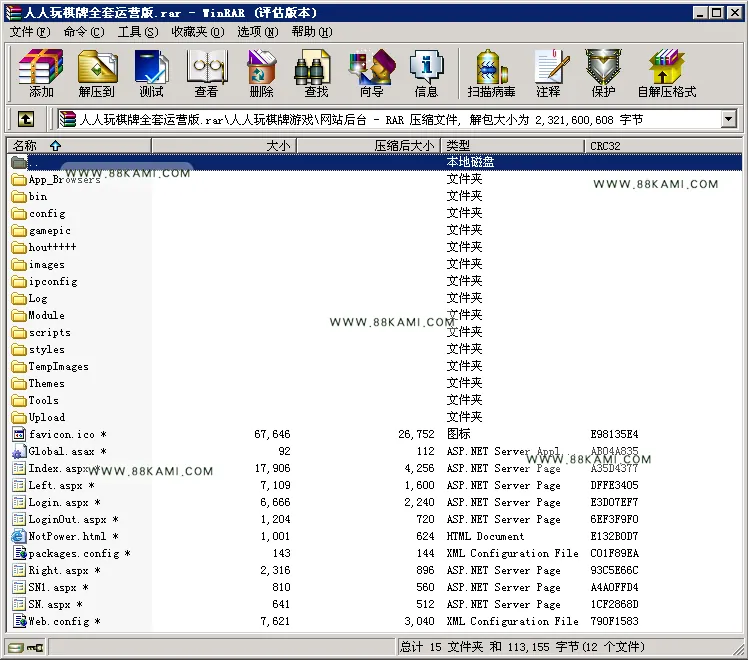
Task: Go up one folder level button
Action: [x=26, y=119]
